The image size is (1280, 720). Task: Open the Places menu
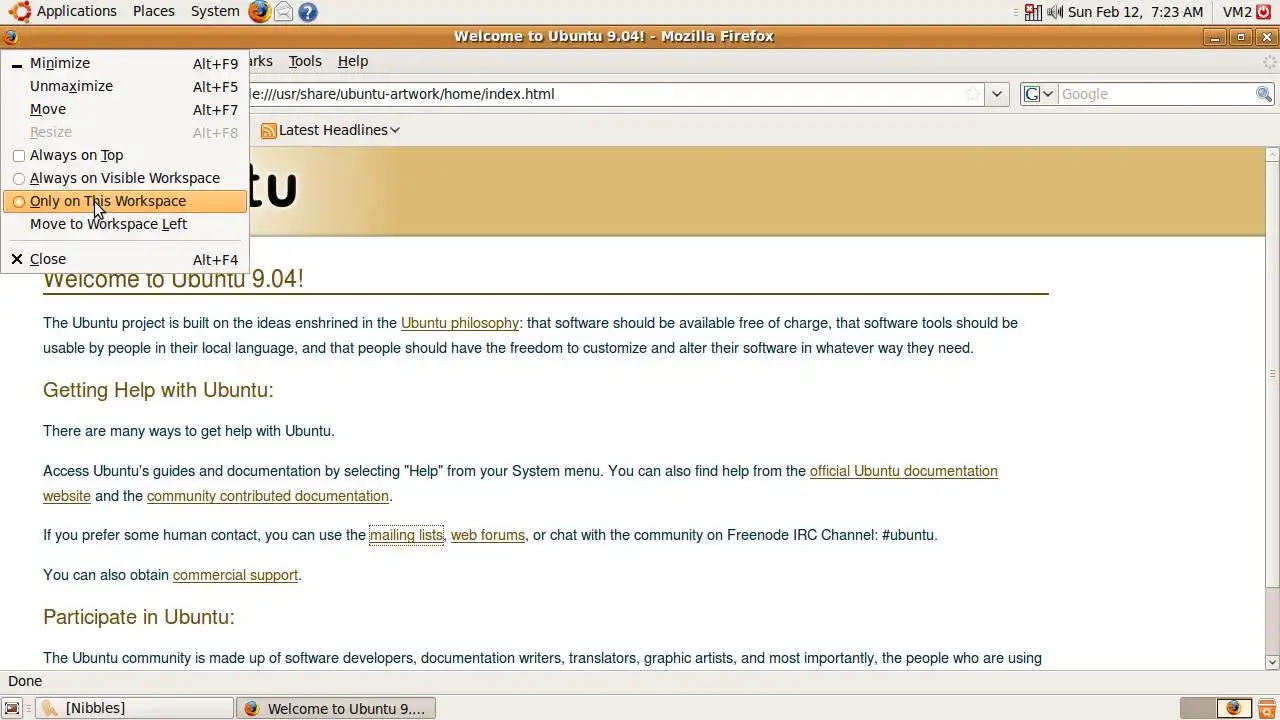(154, 11)
